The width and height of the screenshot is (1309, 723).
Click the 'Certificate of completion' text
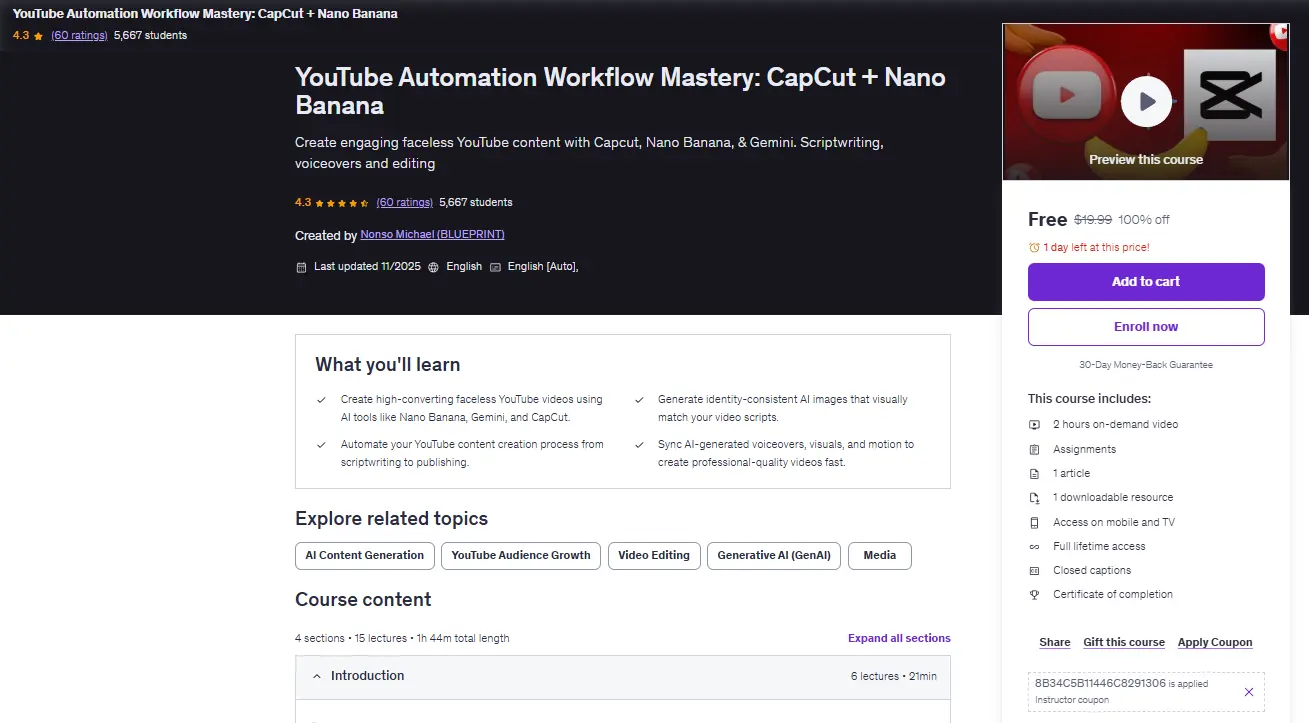click(1113, 595)
